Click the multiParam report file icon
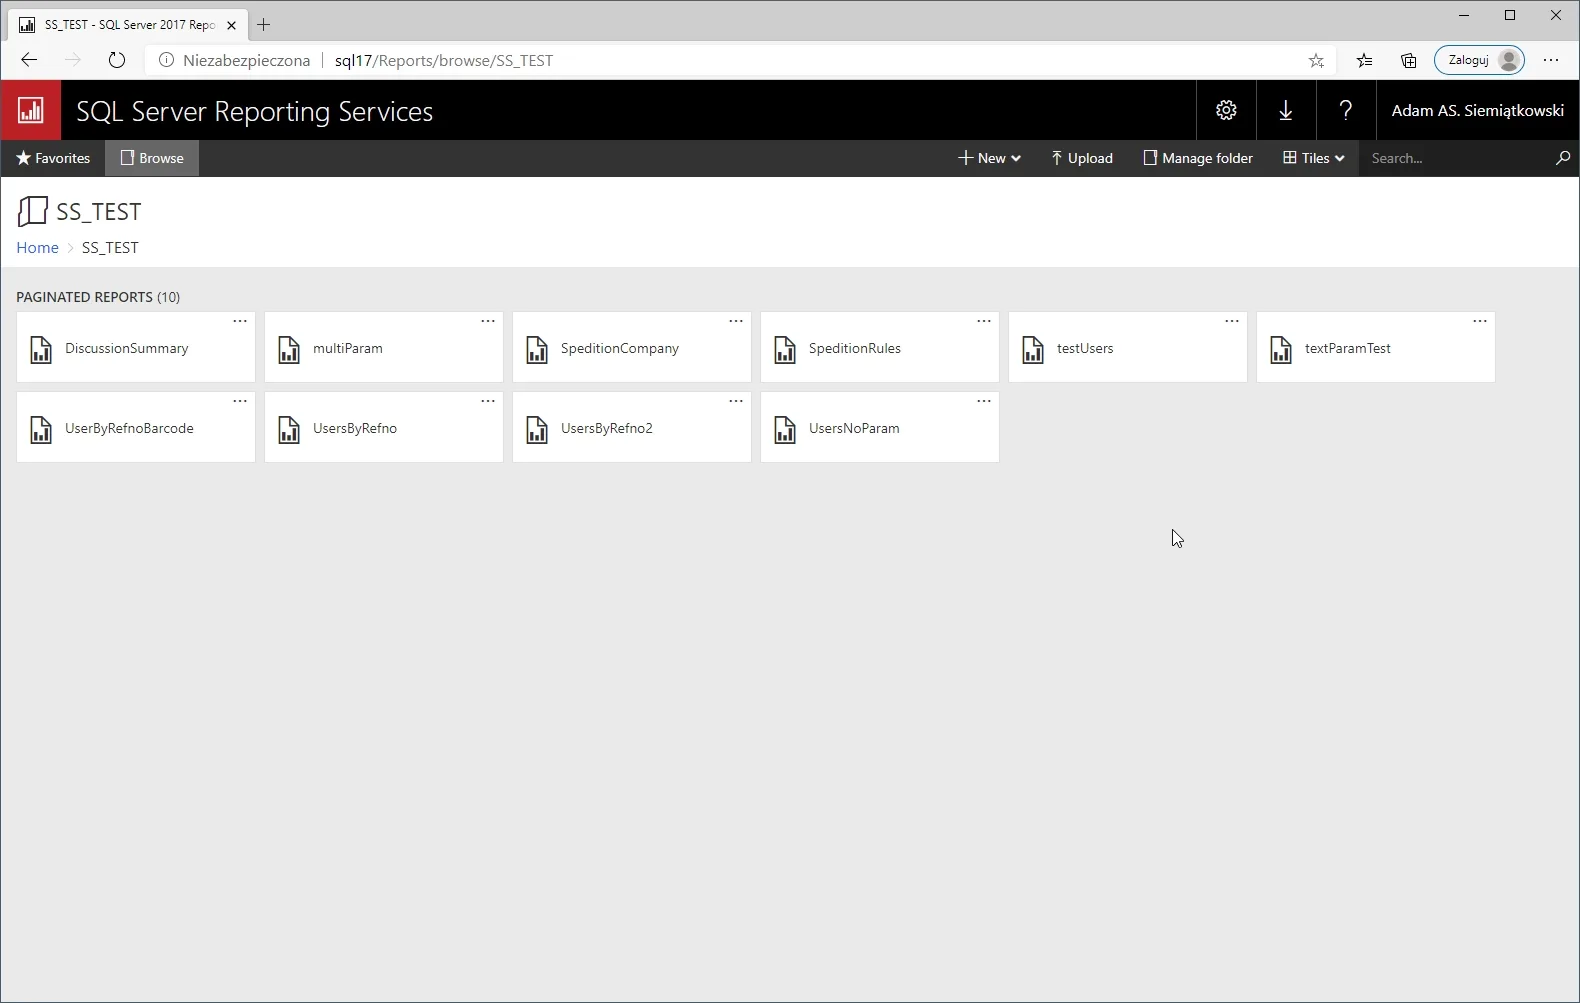The width and height of the screenshot is (1580, 1003). 289,349
